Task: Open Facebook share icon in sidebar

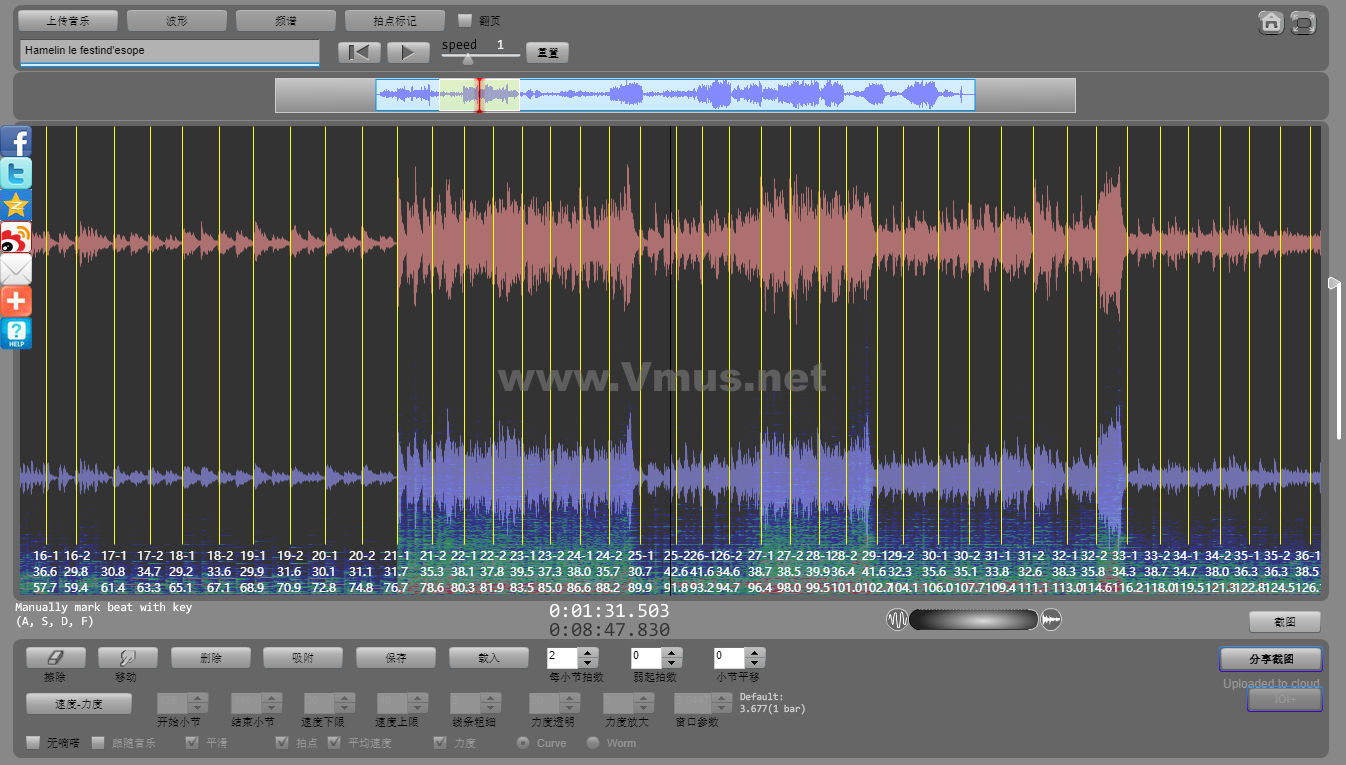Action: [16, 141]
